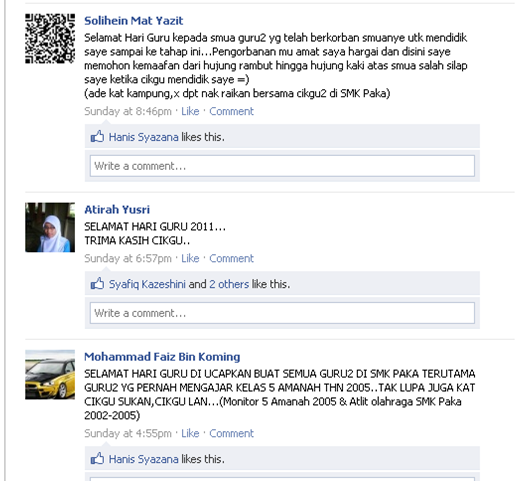This screenshot has height=481, width=523.
Task: Open Solihein Mat Yazit's QR code avatar
Action: click(x=50, y=38)
